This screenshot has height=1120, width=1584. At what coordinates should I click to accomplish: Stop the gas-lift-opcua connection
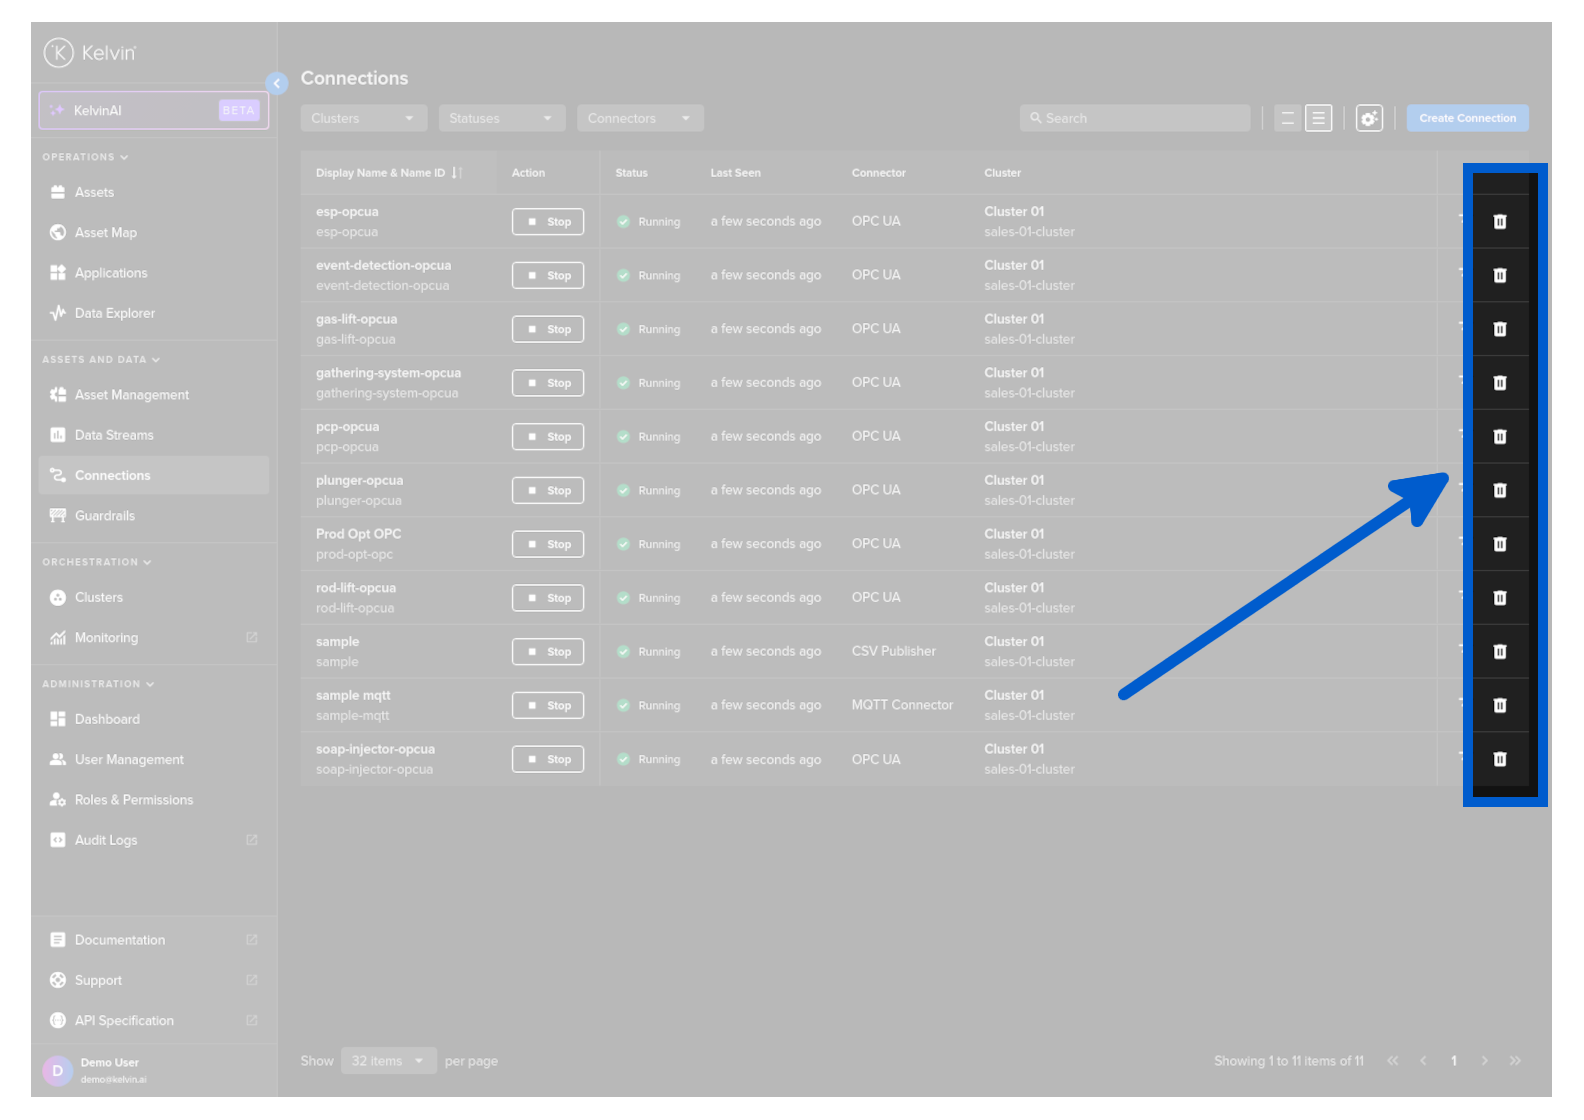pyautogui.click(x=548, y=330)
